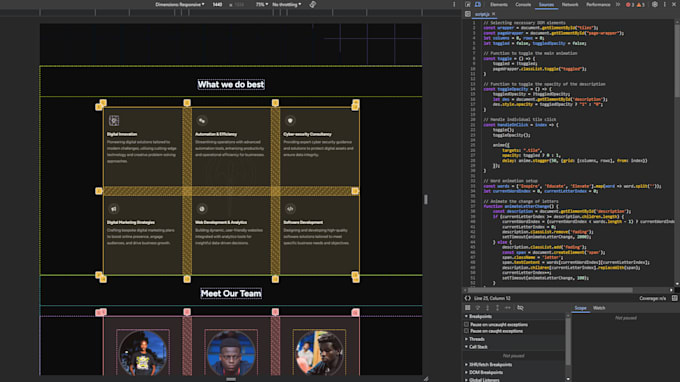This screenshot has width=680, height=382.
Task: Switch to the Network tab
Action: coord(570,4)
